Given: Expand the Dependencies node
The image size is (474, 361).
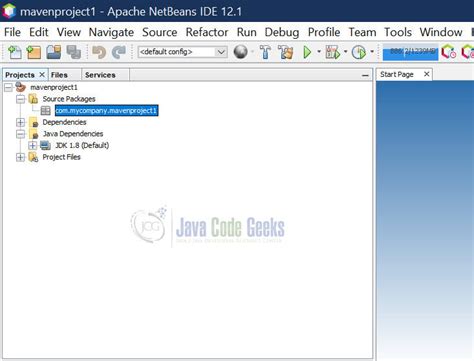Looking at the screenshot, I should [20, 122].
